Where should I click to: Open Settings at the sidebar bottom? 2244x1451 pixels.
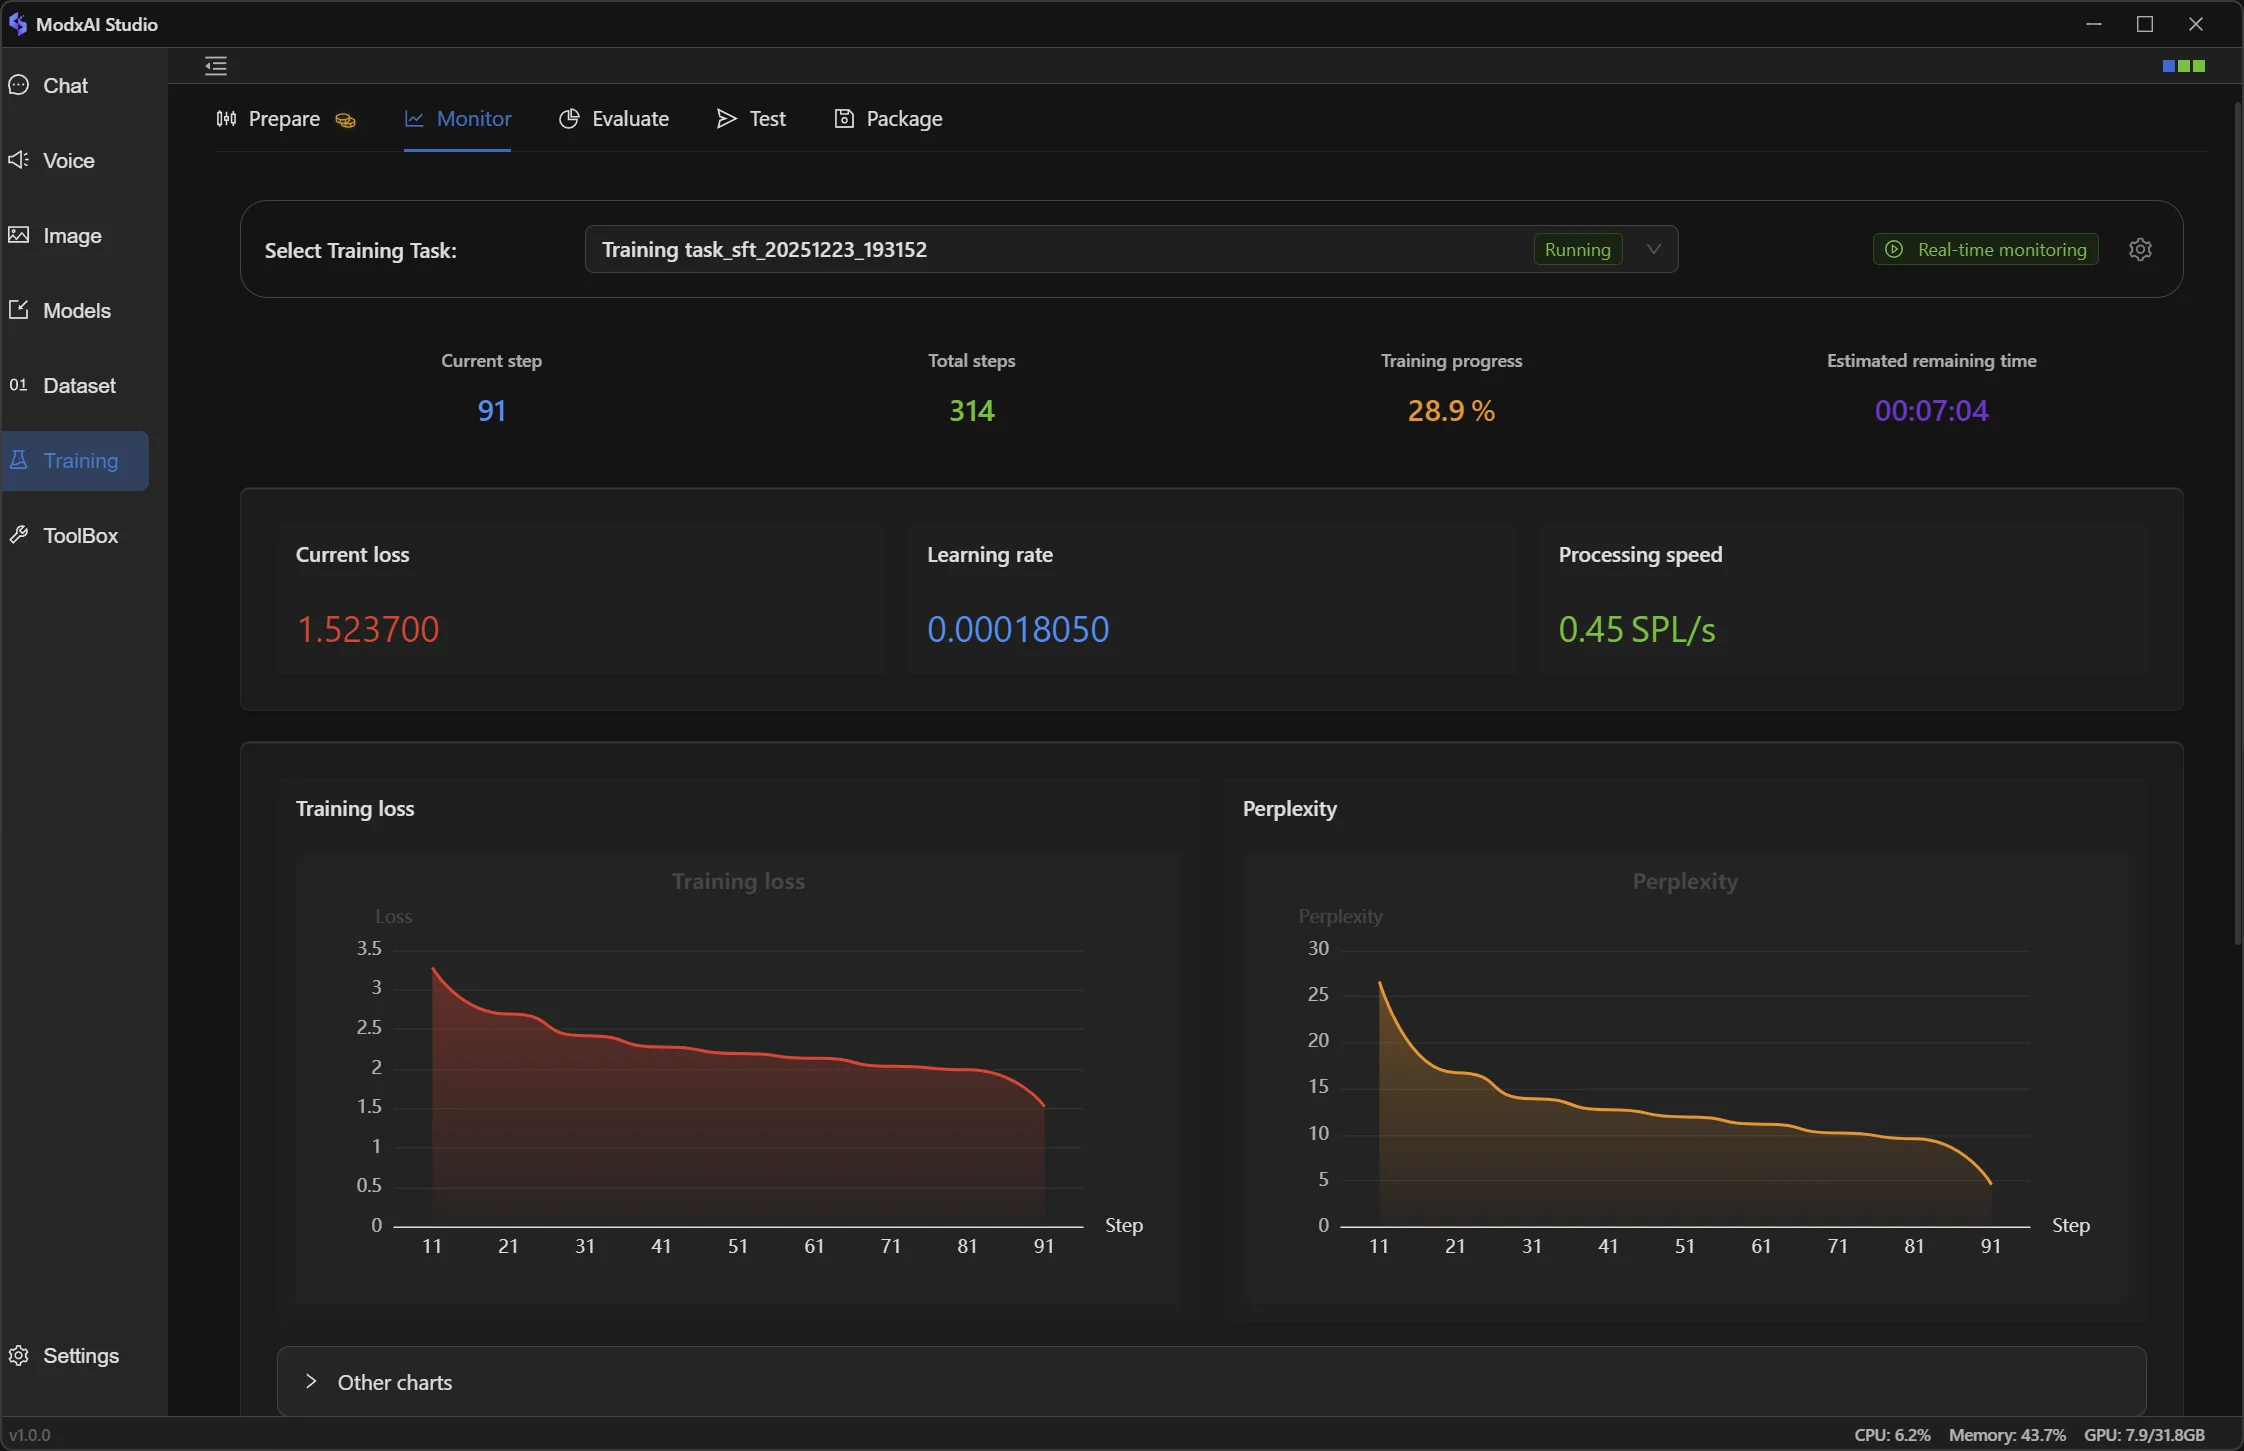pyautogui.click(x=80, y=1356)
